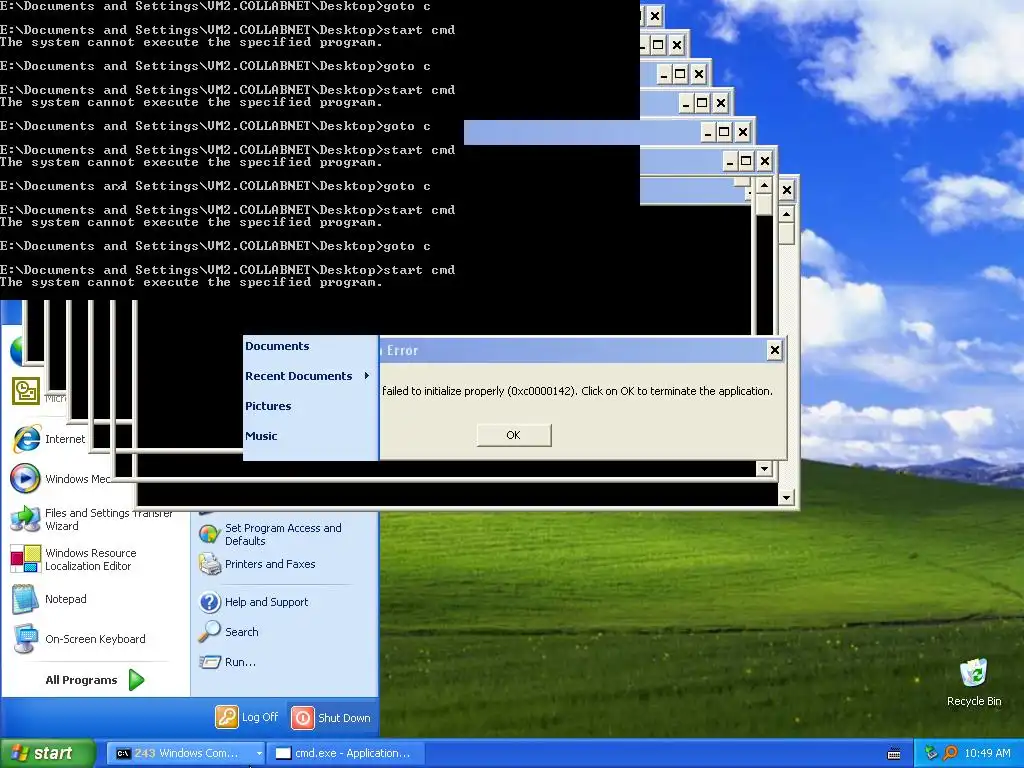Click the keyboard icon on the taskbar

pyautogui.click(x=894, y=754)
